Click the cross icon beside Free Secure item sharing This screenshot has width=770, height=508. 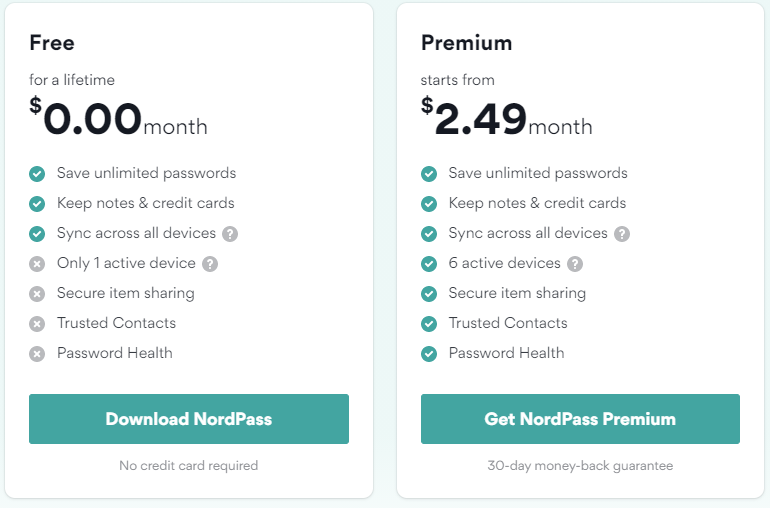click(37, 294)
